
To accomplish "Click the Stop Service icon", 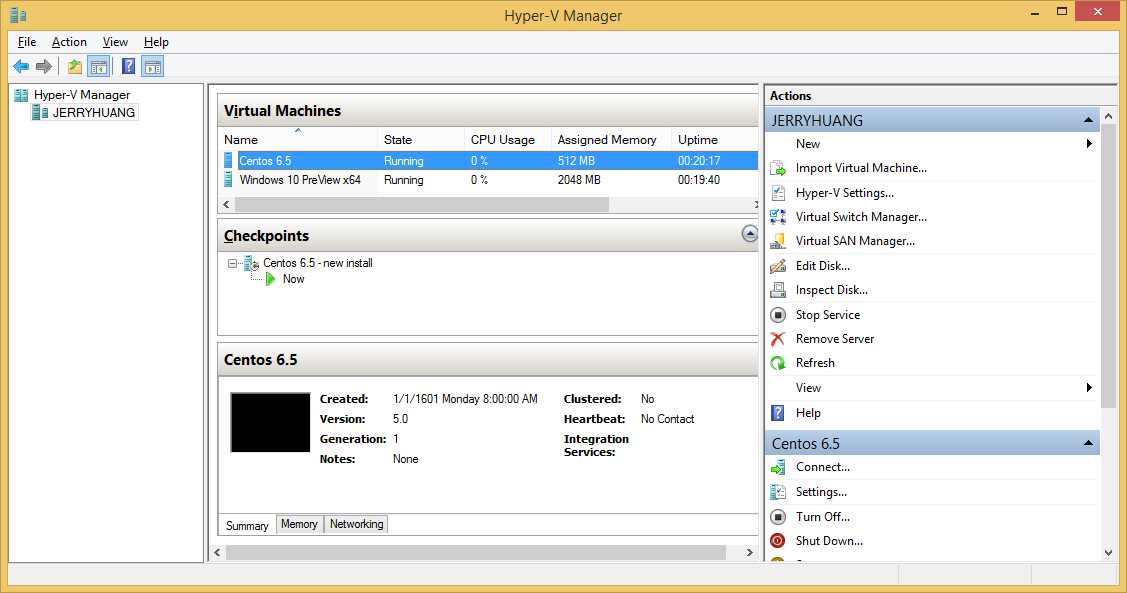I will 778,315.
